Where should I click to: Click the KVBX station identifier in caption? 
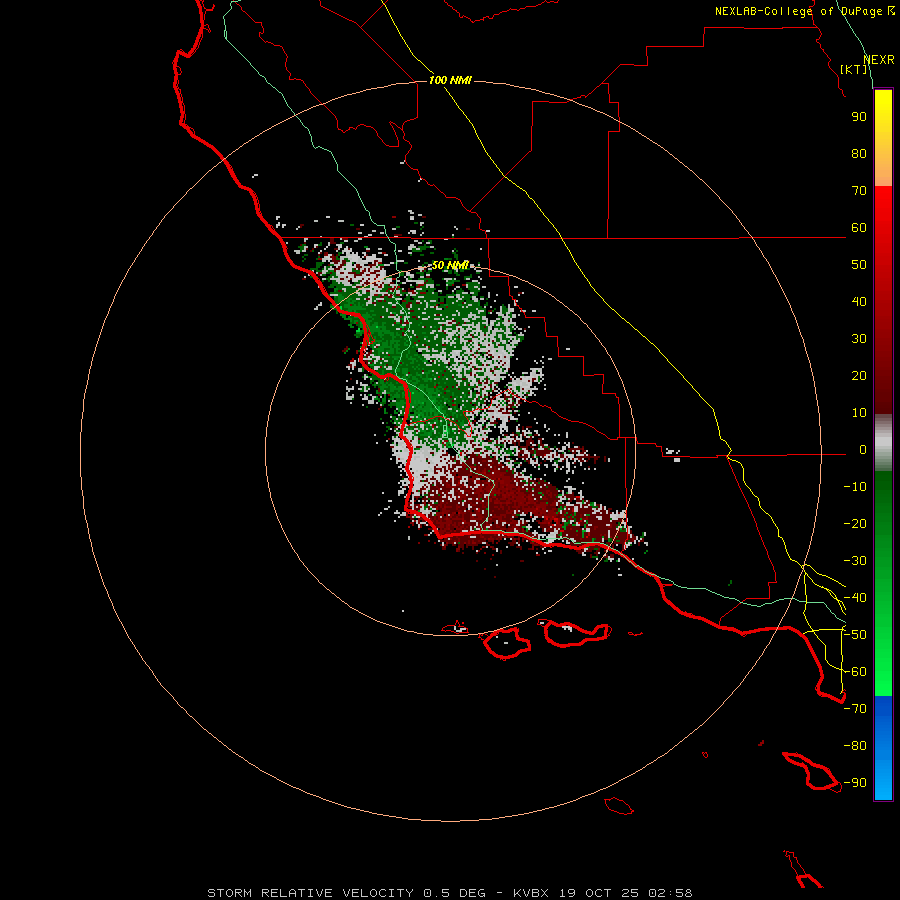tap(531, 893)
